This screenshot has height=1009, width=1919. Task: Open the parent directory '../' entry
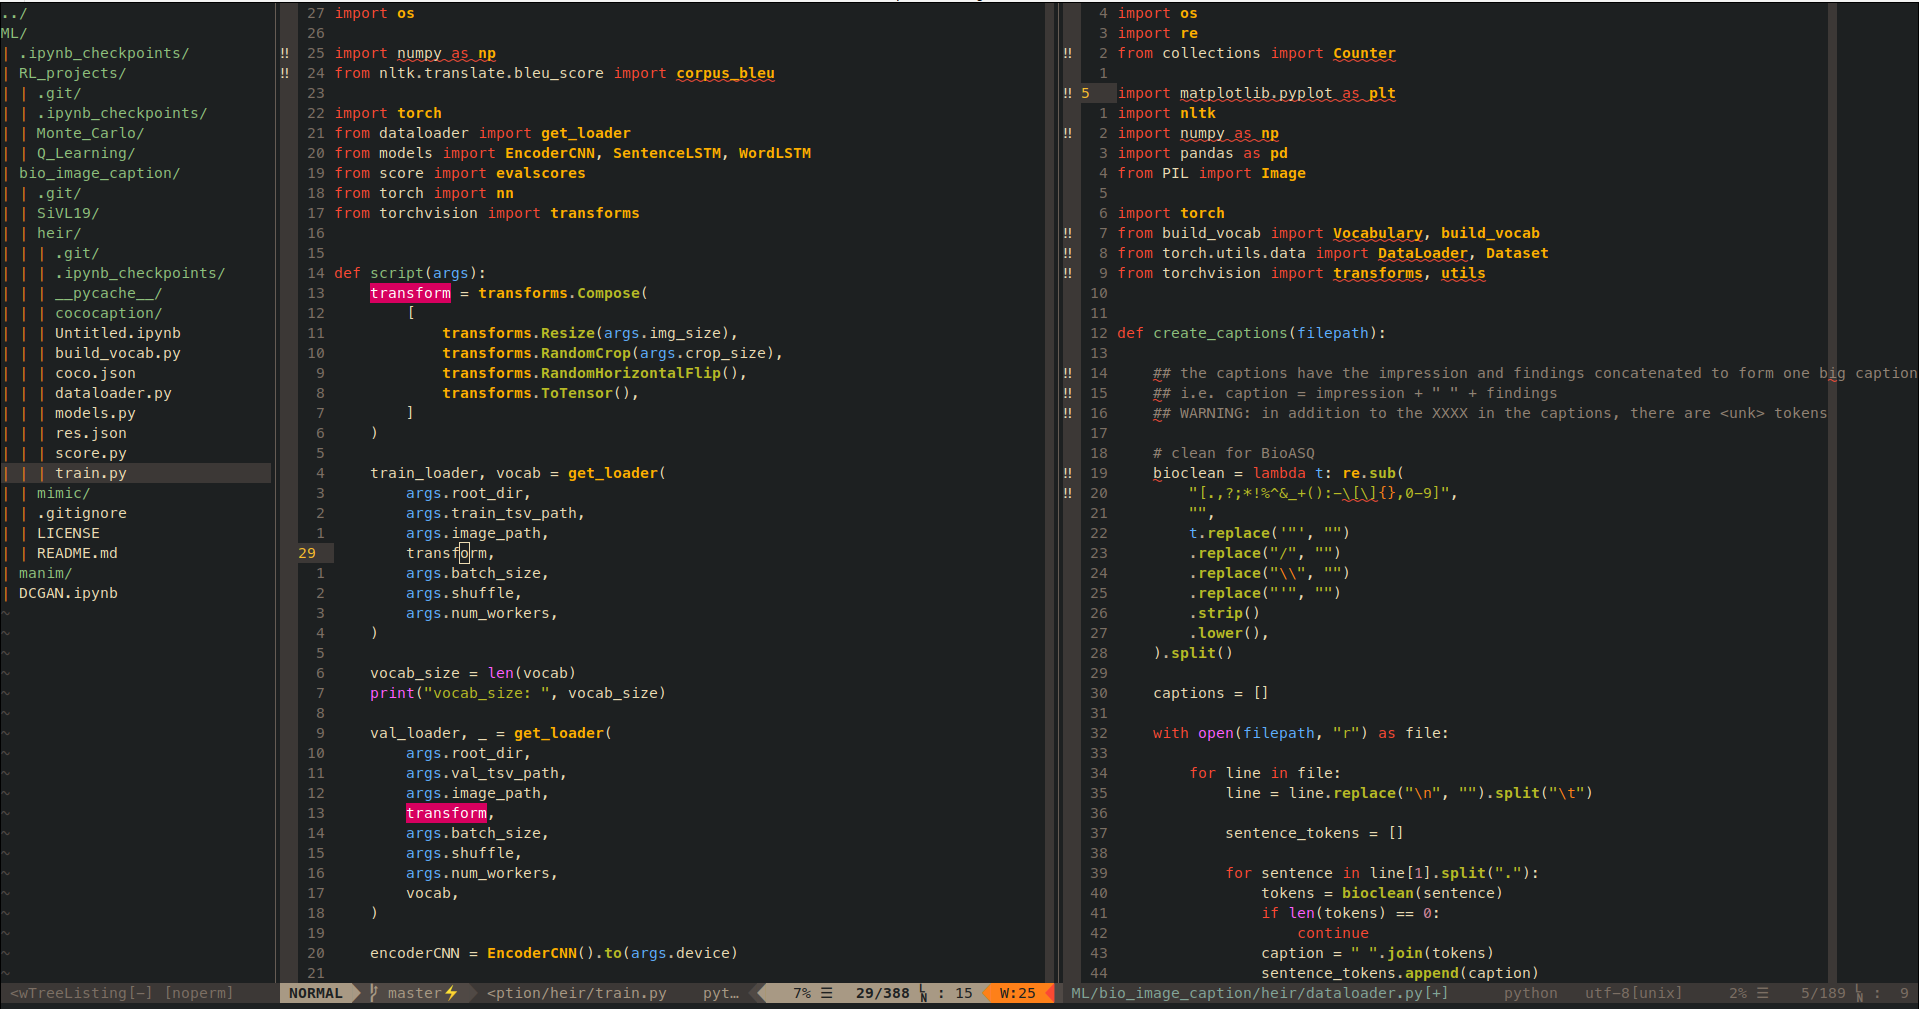pos(14,13)
